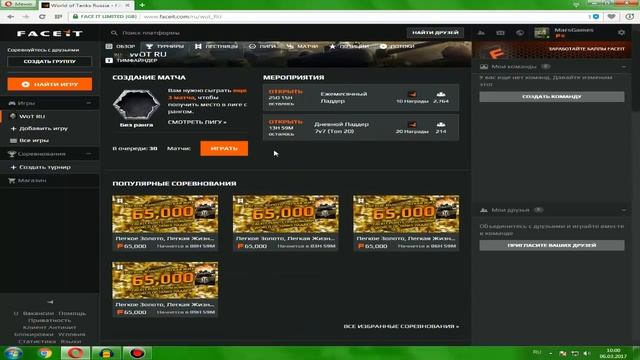Screen dimensions: 640x360
Task: Click the players icon of Ежемесячный Ладдер
Action: (441, 94)
